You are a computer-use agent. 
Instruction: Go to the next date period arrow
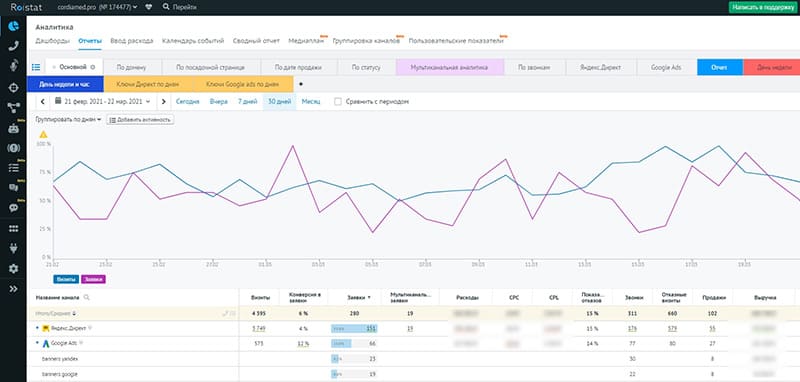coord(163,101)
